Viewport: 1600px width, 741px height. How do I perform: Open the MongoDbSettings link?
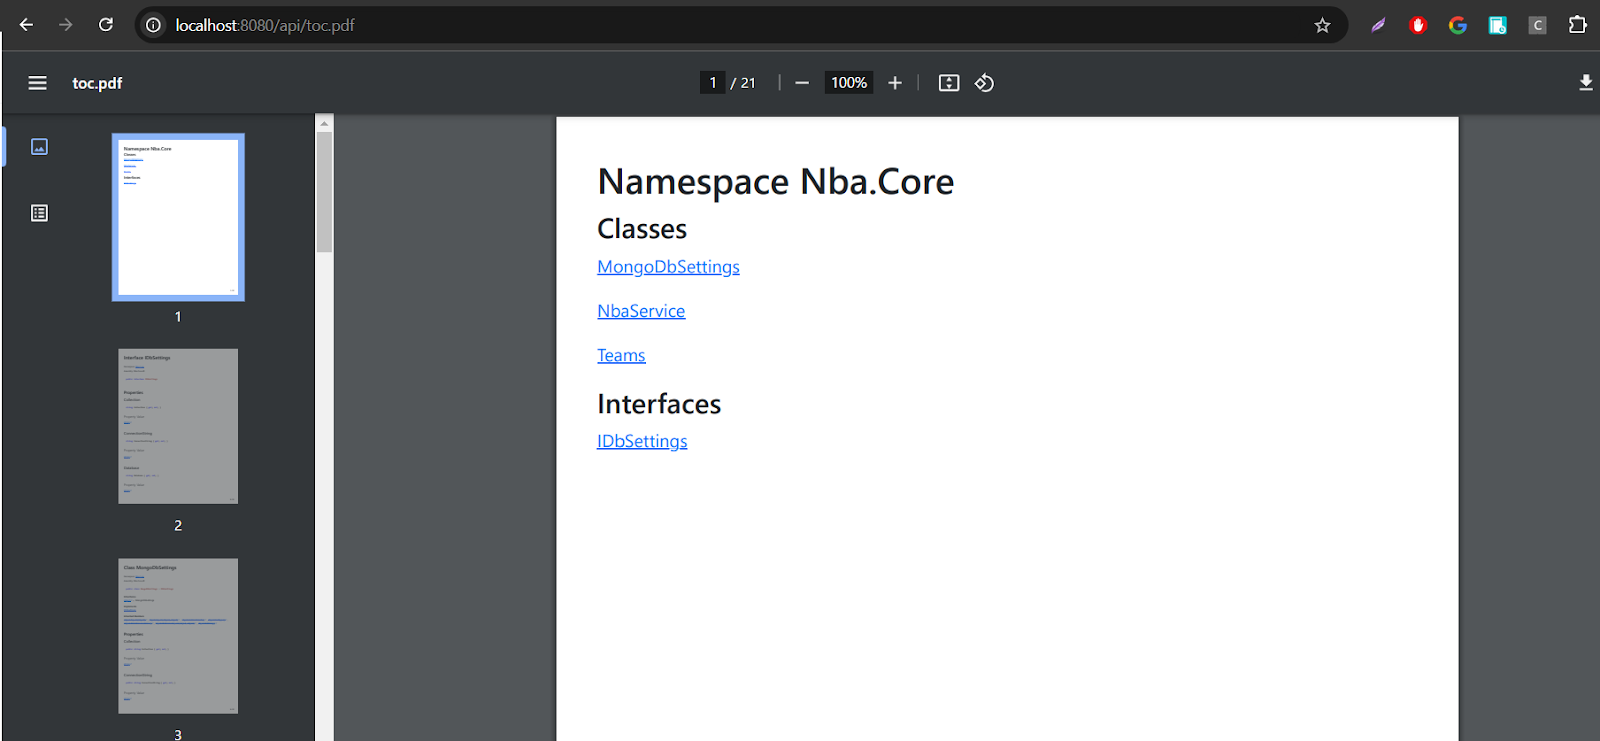tap(668, 267)
